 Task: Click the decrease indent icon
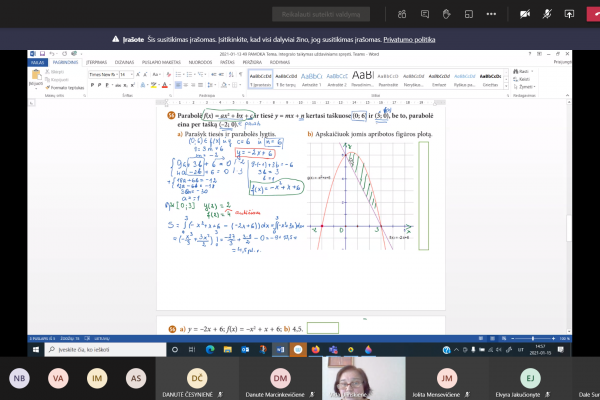pyautogui.click(x=214, y=74)
